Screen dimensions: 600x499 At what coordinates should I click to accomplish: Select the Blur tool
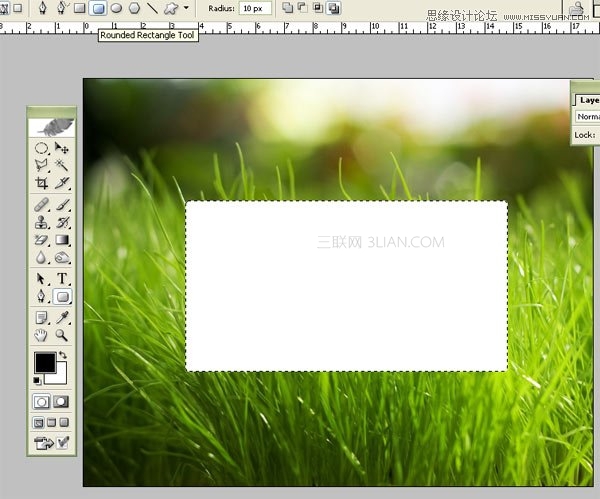click(x=42, y=258)
